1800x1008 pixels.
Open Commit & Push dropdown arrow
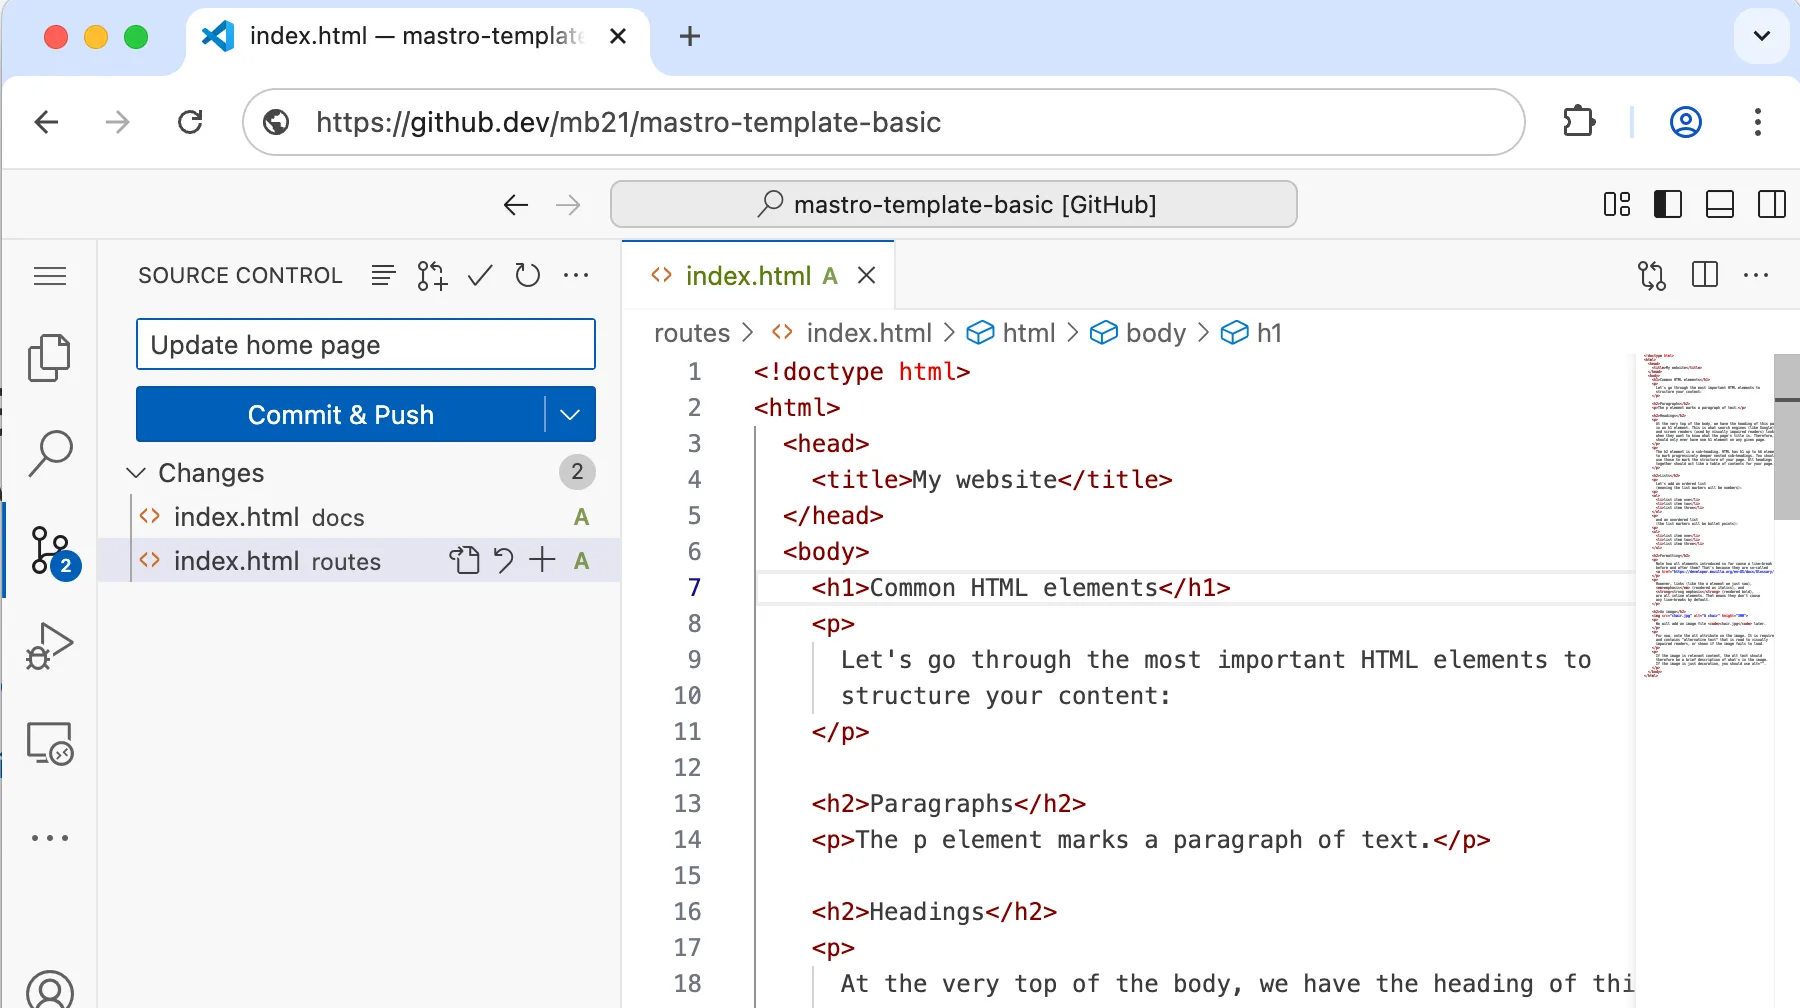click(x=570, y=414)
